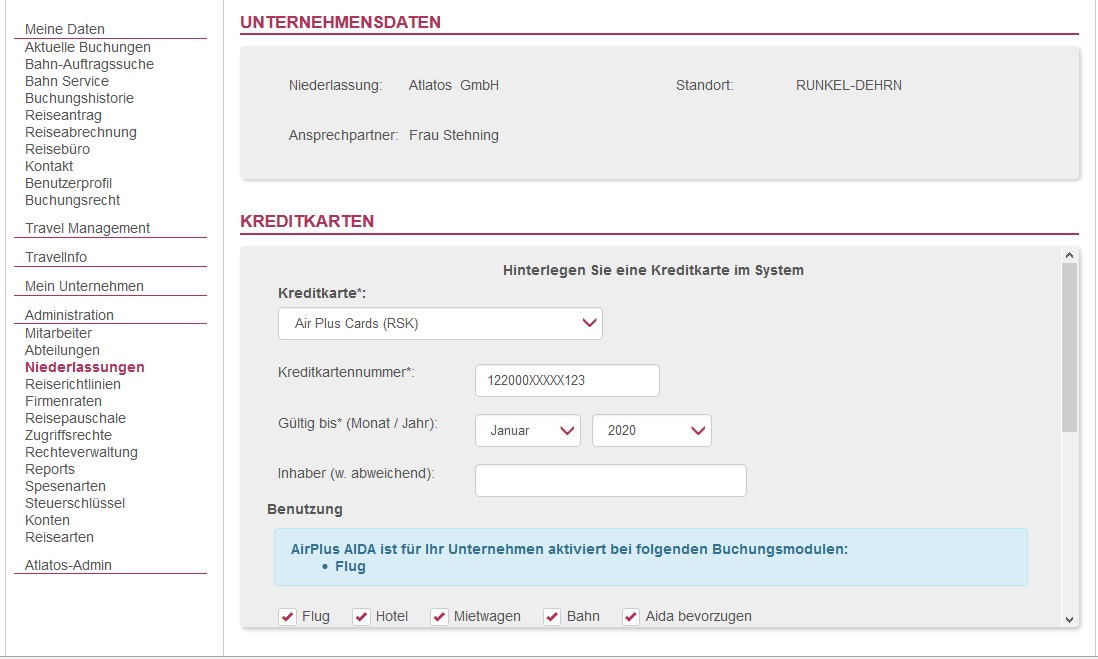The image size is (1098, 659).
Task: Toggle the Flug checkbox
Action: click(287, 616)
